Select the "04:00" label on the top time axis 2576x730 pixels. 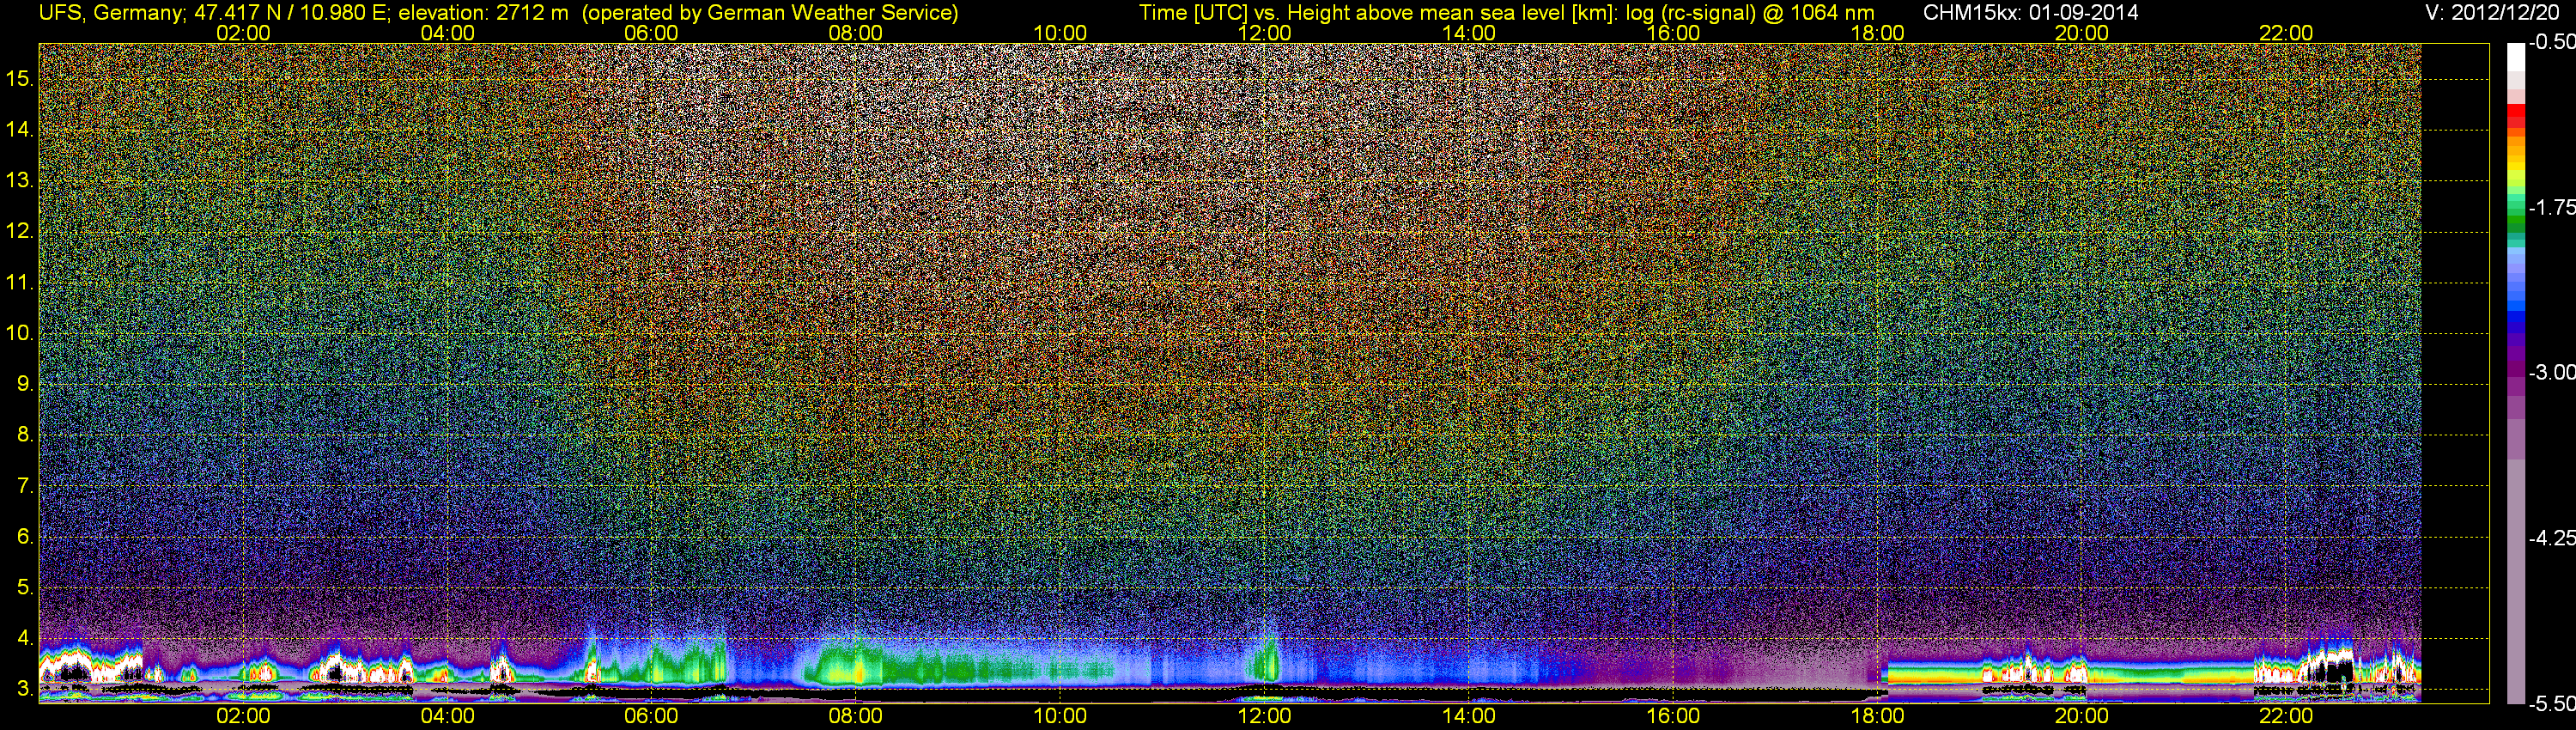447,33
